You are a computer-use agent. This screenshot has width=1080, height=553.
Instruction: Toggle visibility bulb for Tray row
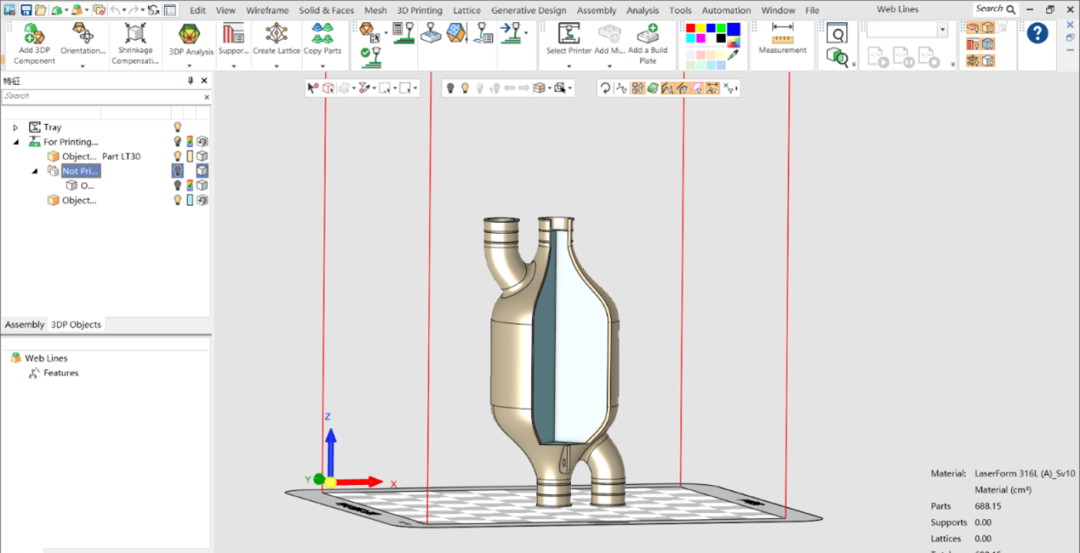(177, 127)
